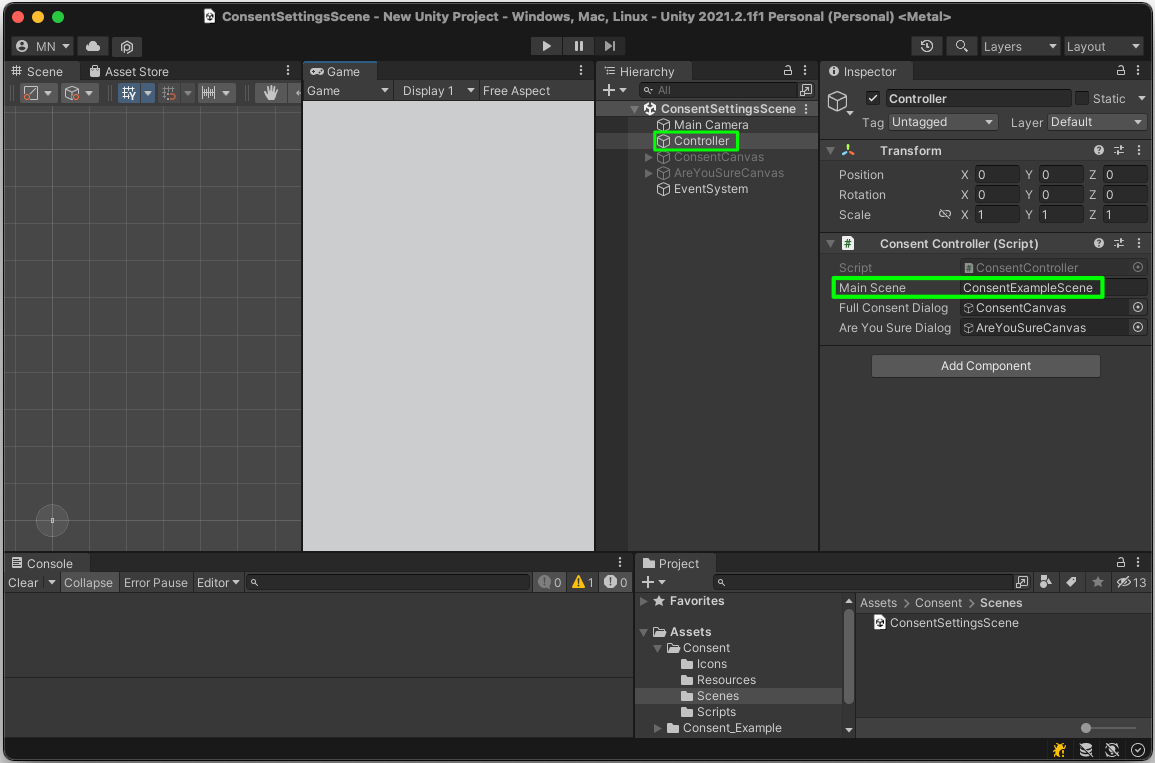Select the Hand view tool
Image resolution: width=1155 pixels, height=763 pixels.
(270, 93)
